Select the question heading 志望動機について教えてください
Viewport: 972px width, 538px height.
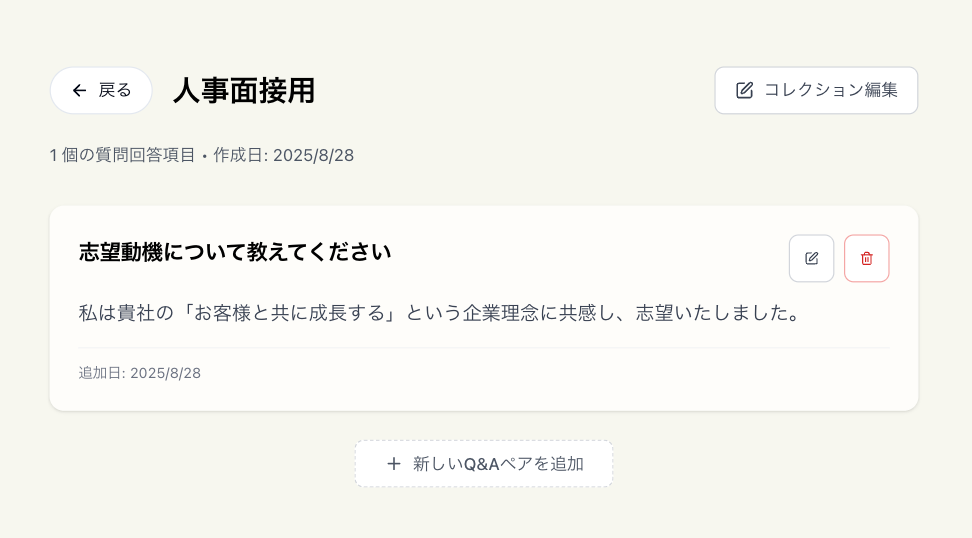[235, 252]
